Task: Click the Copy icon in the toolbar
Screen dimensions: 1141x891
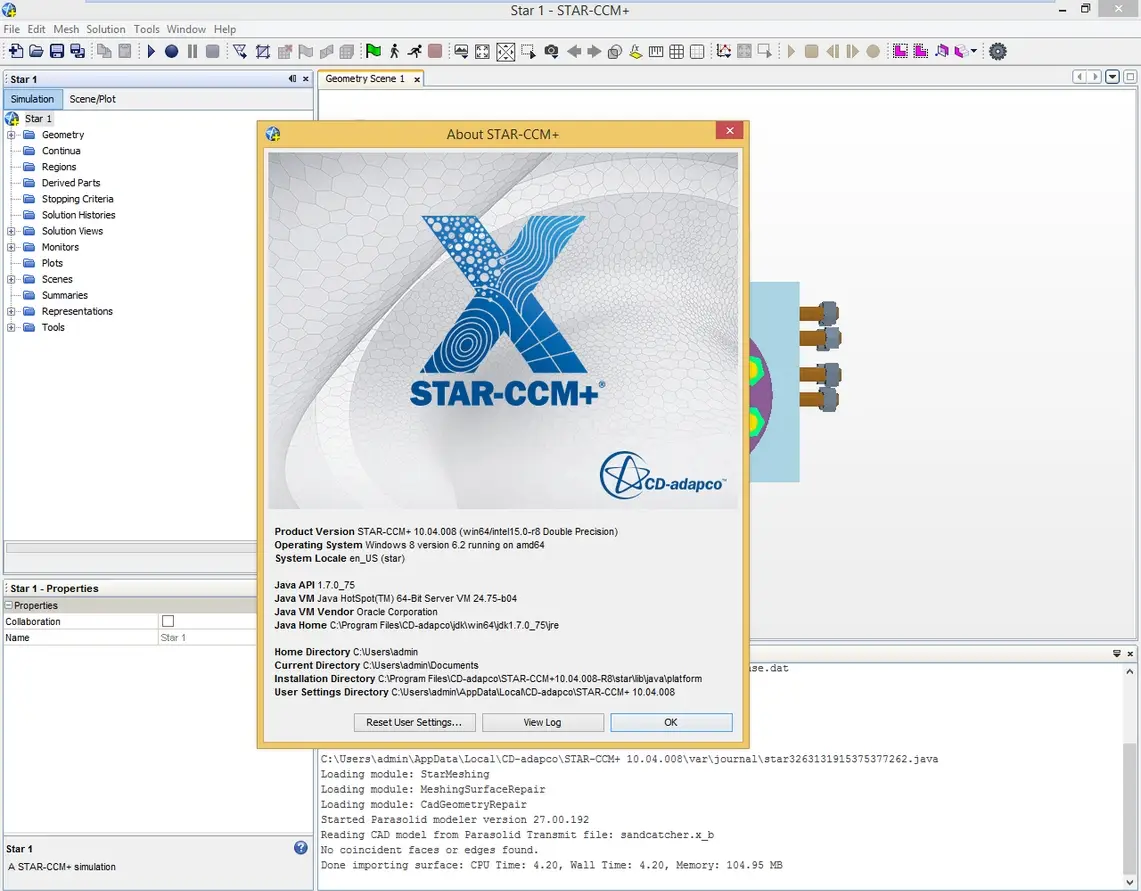Action: point(104,51)
